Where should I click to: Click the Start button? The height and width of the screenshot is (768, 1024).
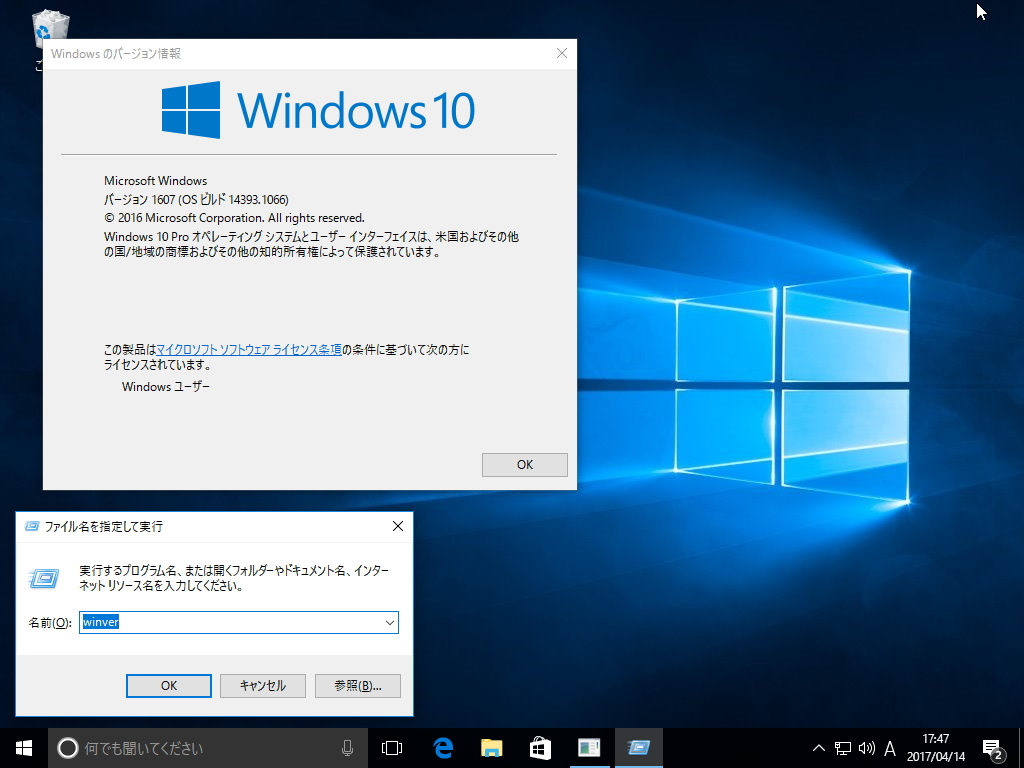point(20,747)
